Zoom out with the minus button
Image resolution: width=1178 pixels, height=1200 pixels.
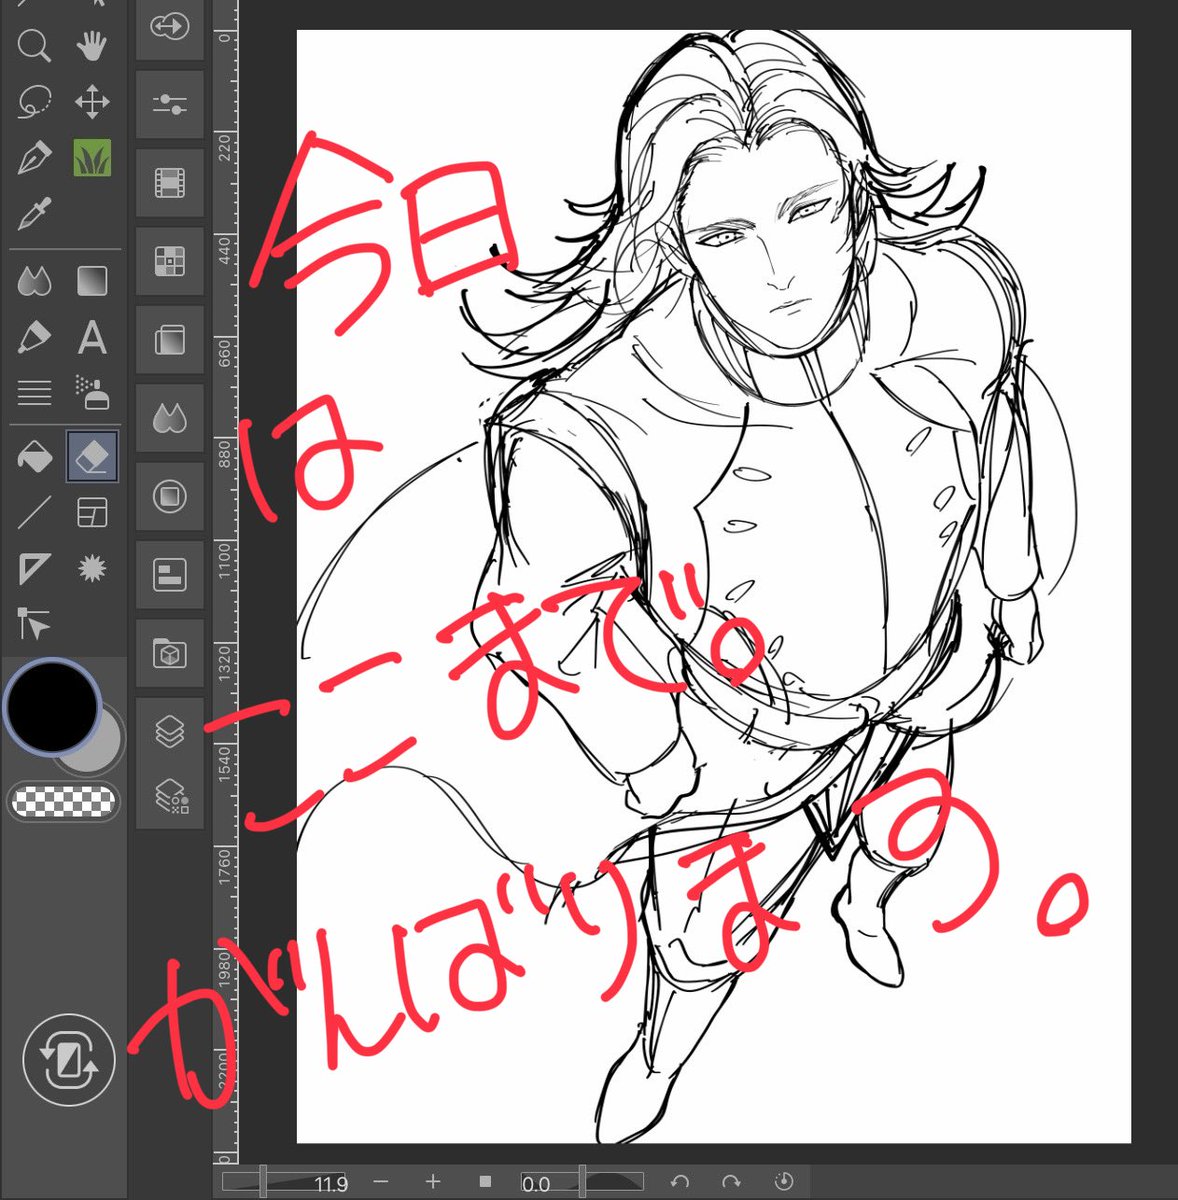pos(380,1182)
